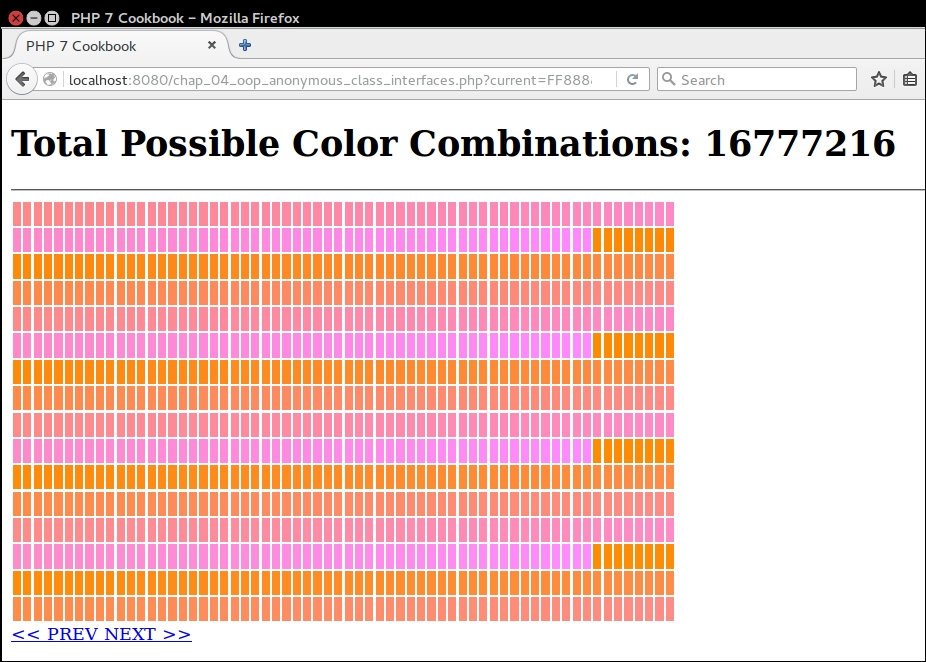Go back using the browser back arrow
The image size is (926, 662).
(22, 79)
